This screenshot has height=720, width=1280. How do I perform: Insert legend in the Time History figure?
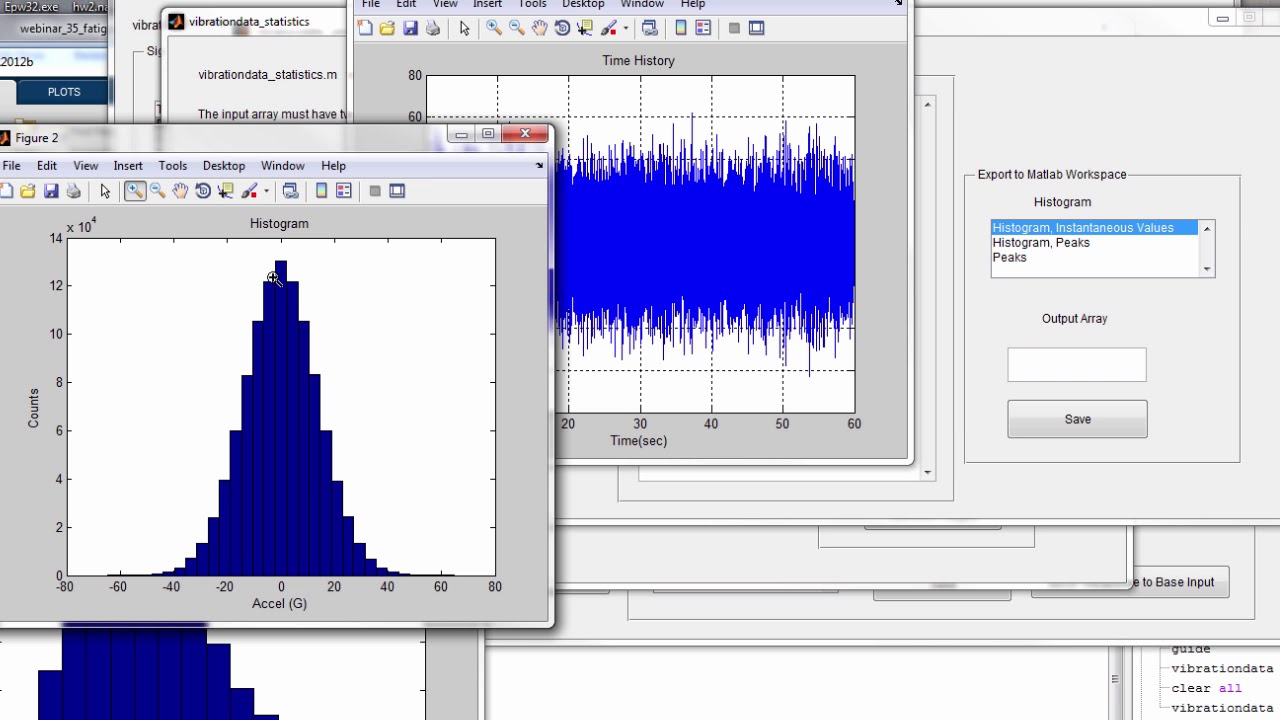[x=703, y=28]
